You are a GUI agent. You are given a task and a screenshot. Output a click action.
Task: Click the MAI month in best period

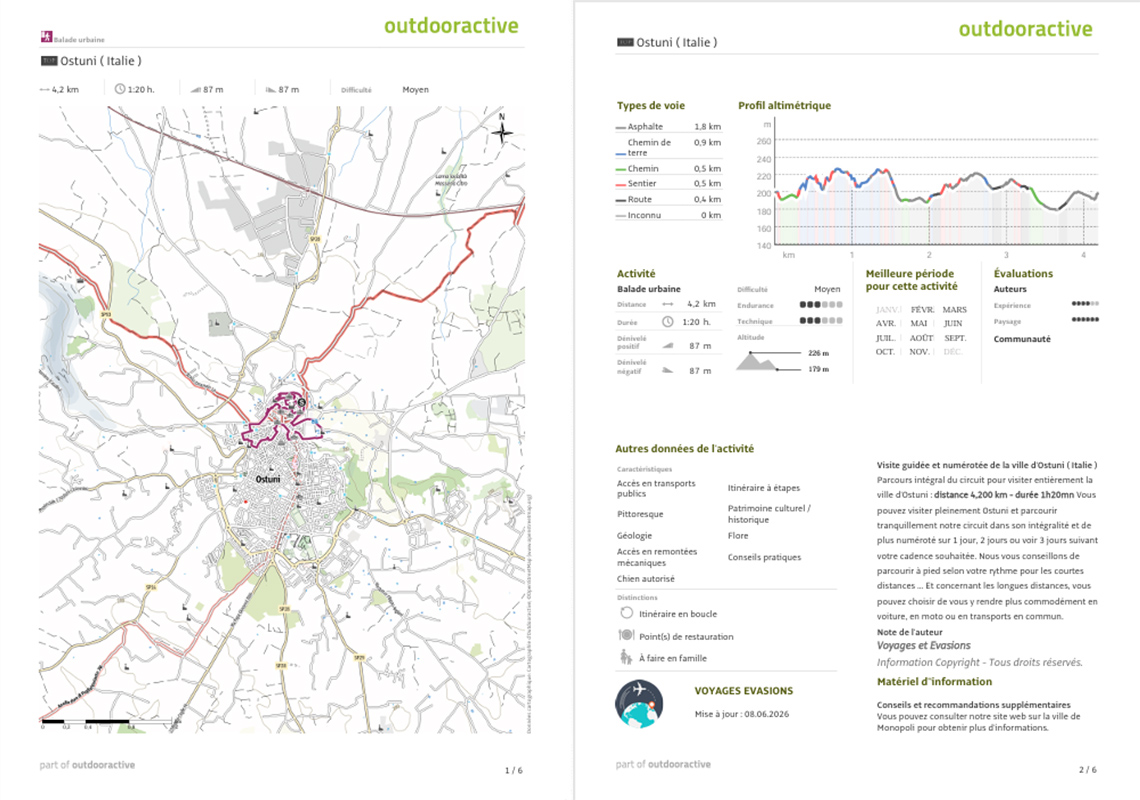click(x=918, y=324)
